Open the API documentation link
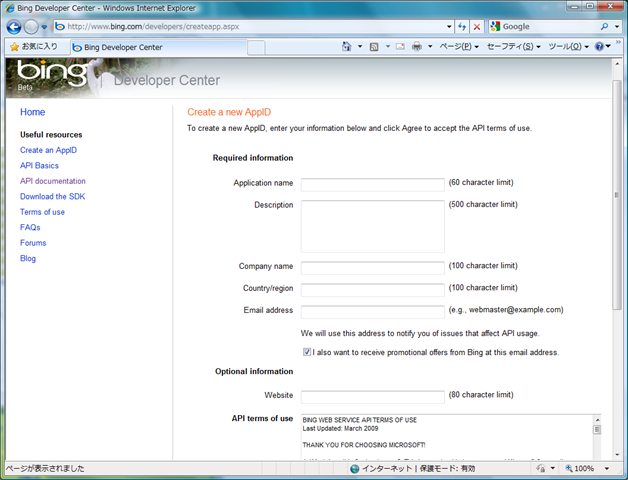Screen dimensions: 628x480 53,181
